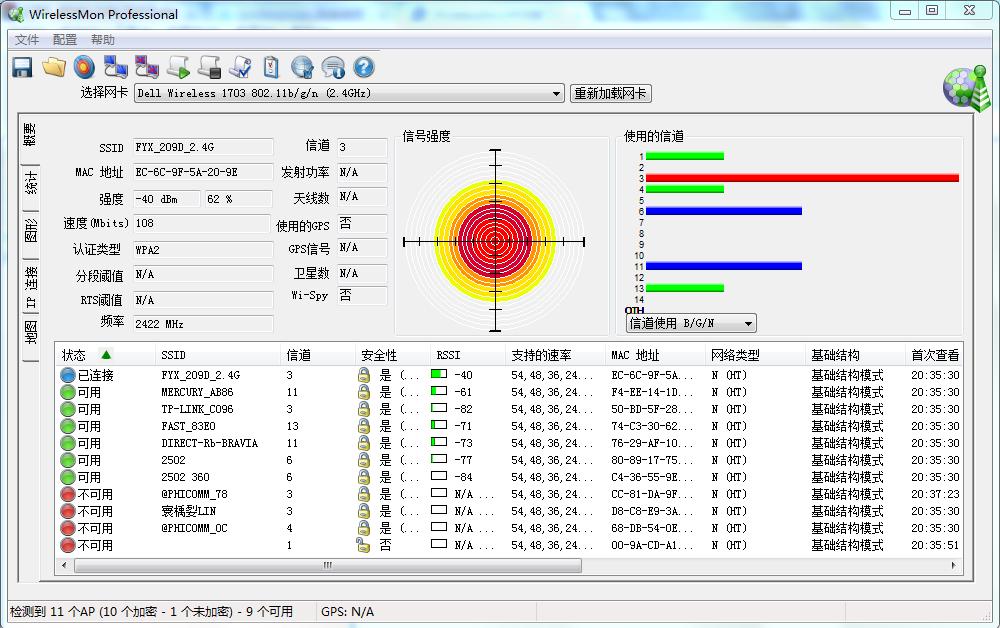Open the 信道使用 B/G/N dropdown
The image size is (1000, 628).
[x=748, y=323]
